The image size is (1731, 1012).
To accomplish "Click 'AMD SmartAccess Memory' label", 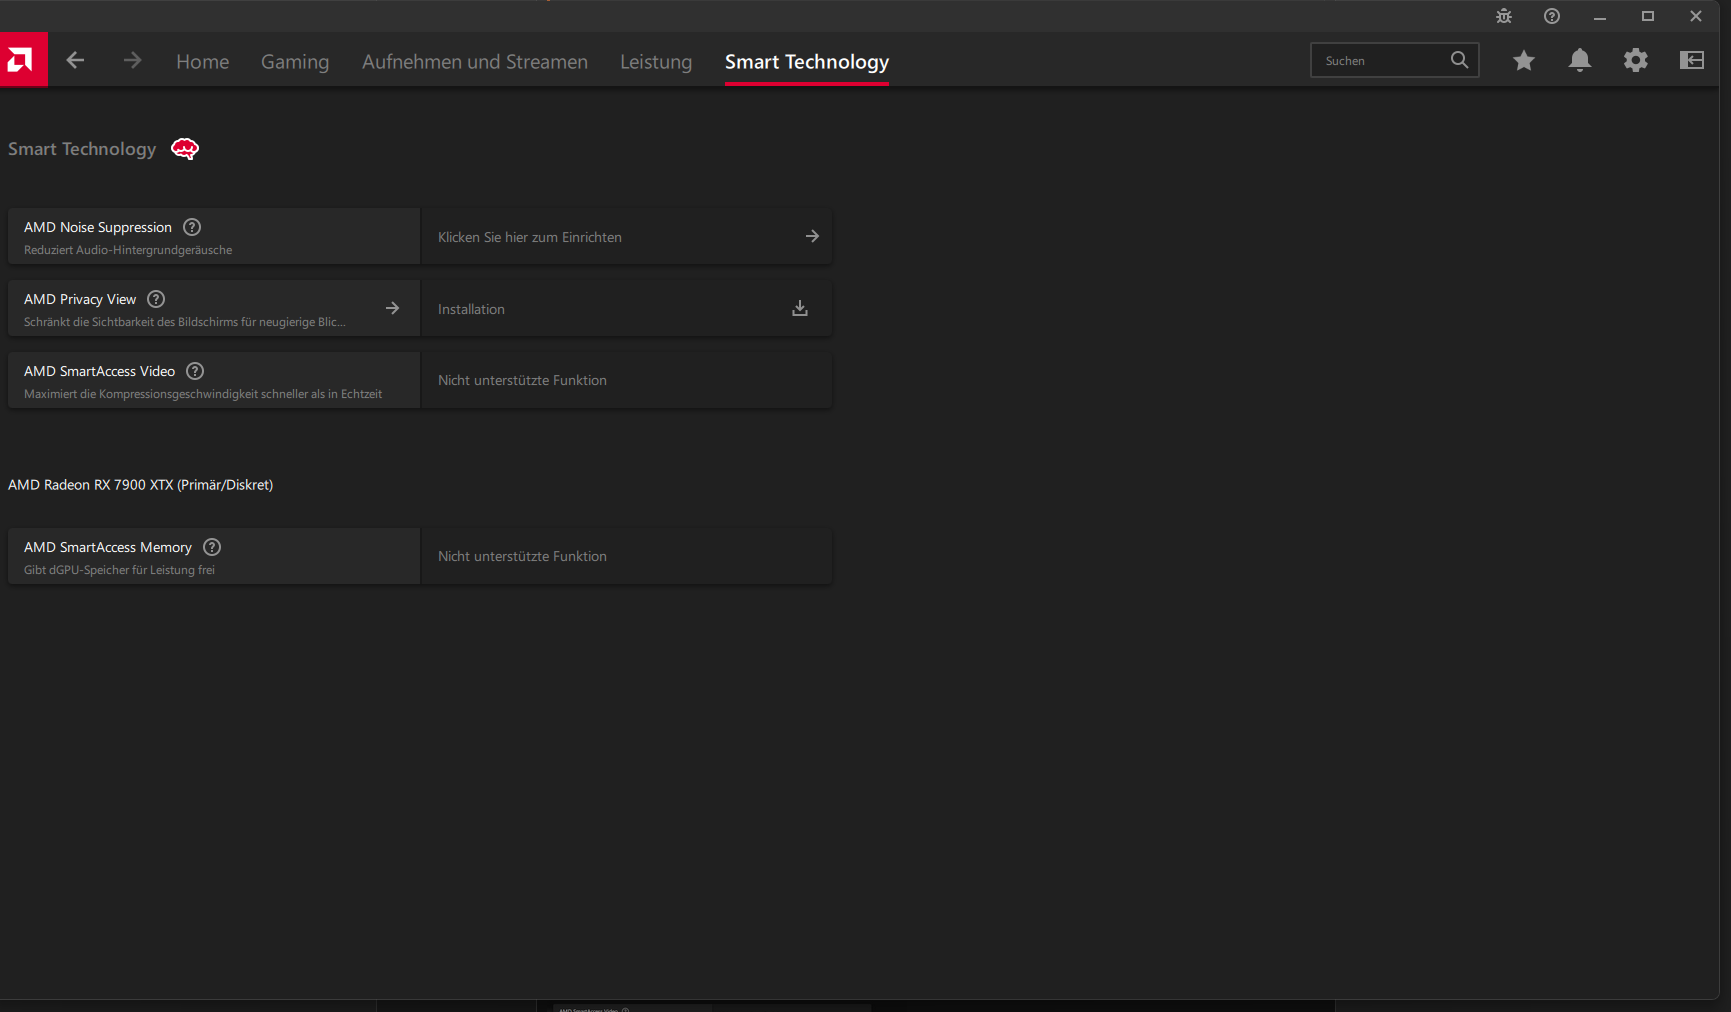I will tap(108, 548).
